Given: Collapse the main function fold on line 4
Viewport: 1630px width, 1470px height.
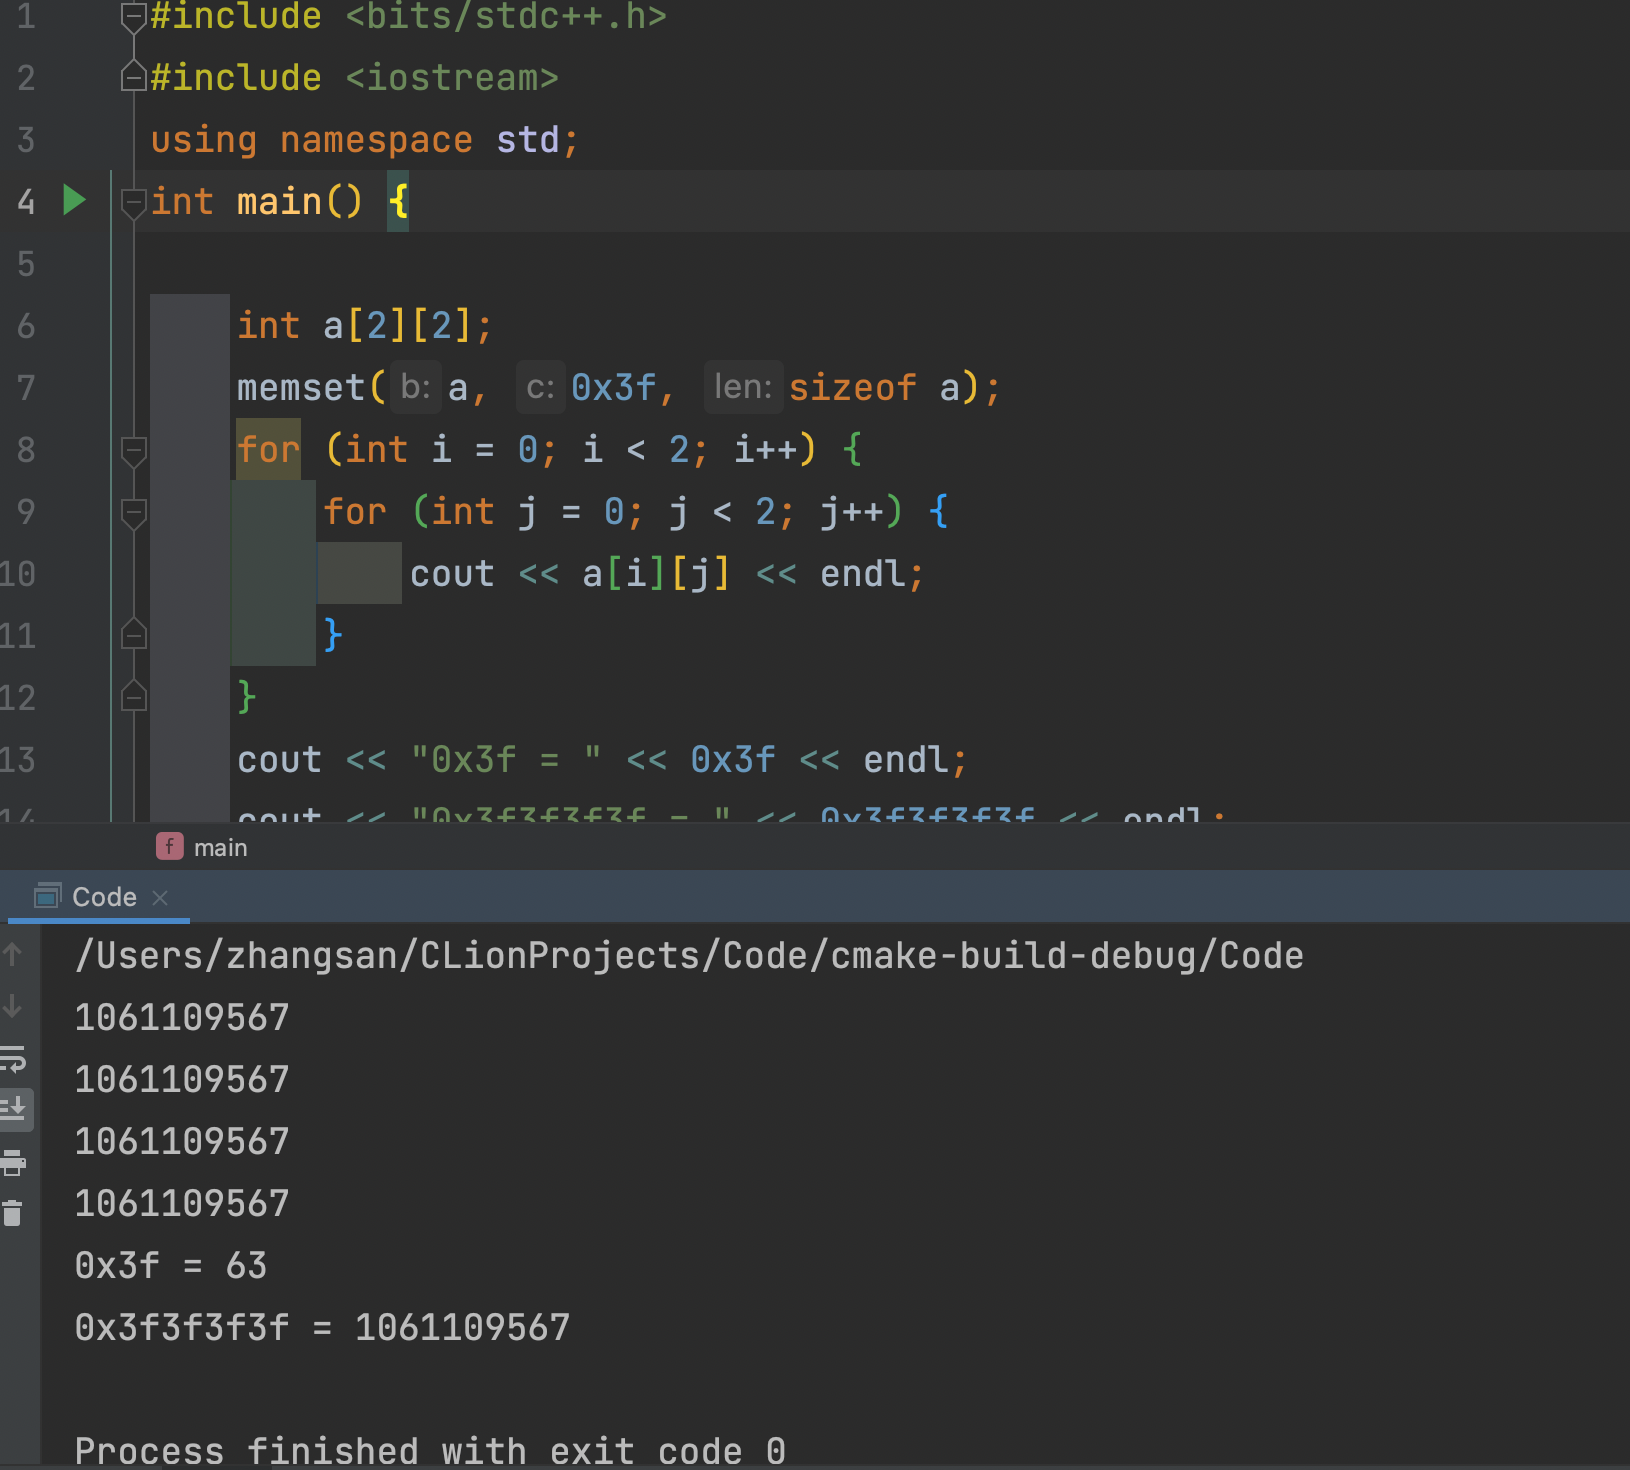Looking at the screenshot, I should tap(133, 202).
